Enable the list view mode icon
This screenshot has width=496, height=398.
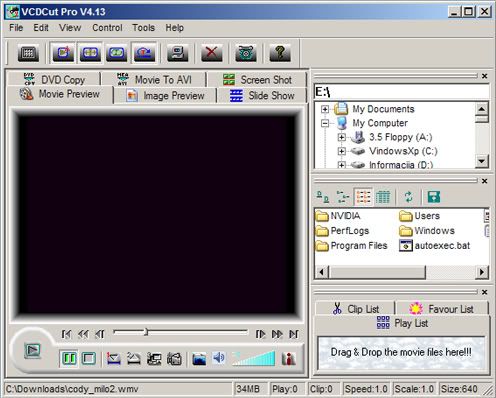pyautogui.click(x=363, y=197)
